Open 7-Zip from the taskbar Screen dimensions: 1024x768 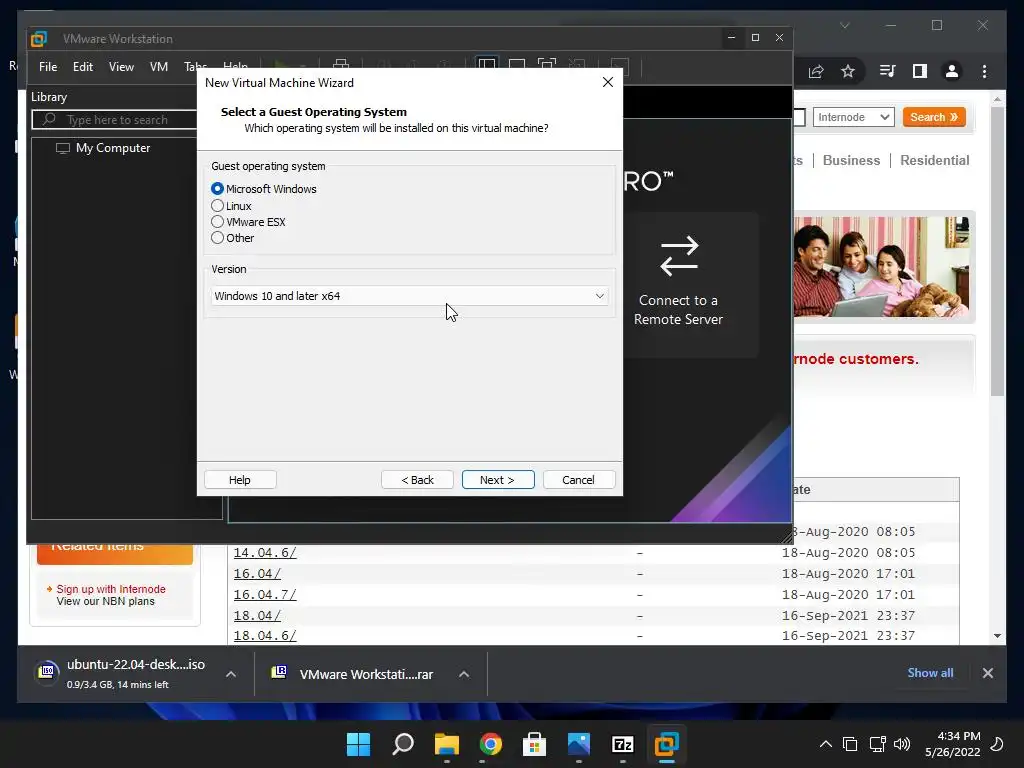coord(622,744)
